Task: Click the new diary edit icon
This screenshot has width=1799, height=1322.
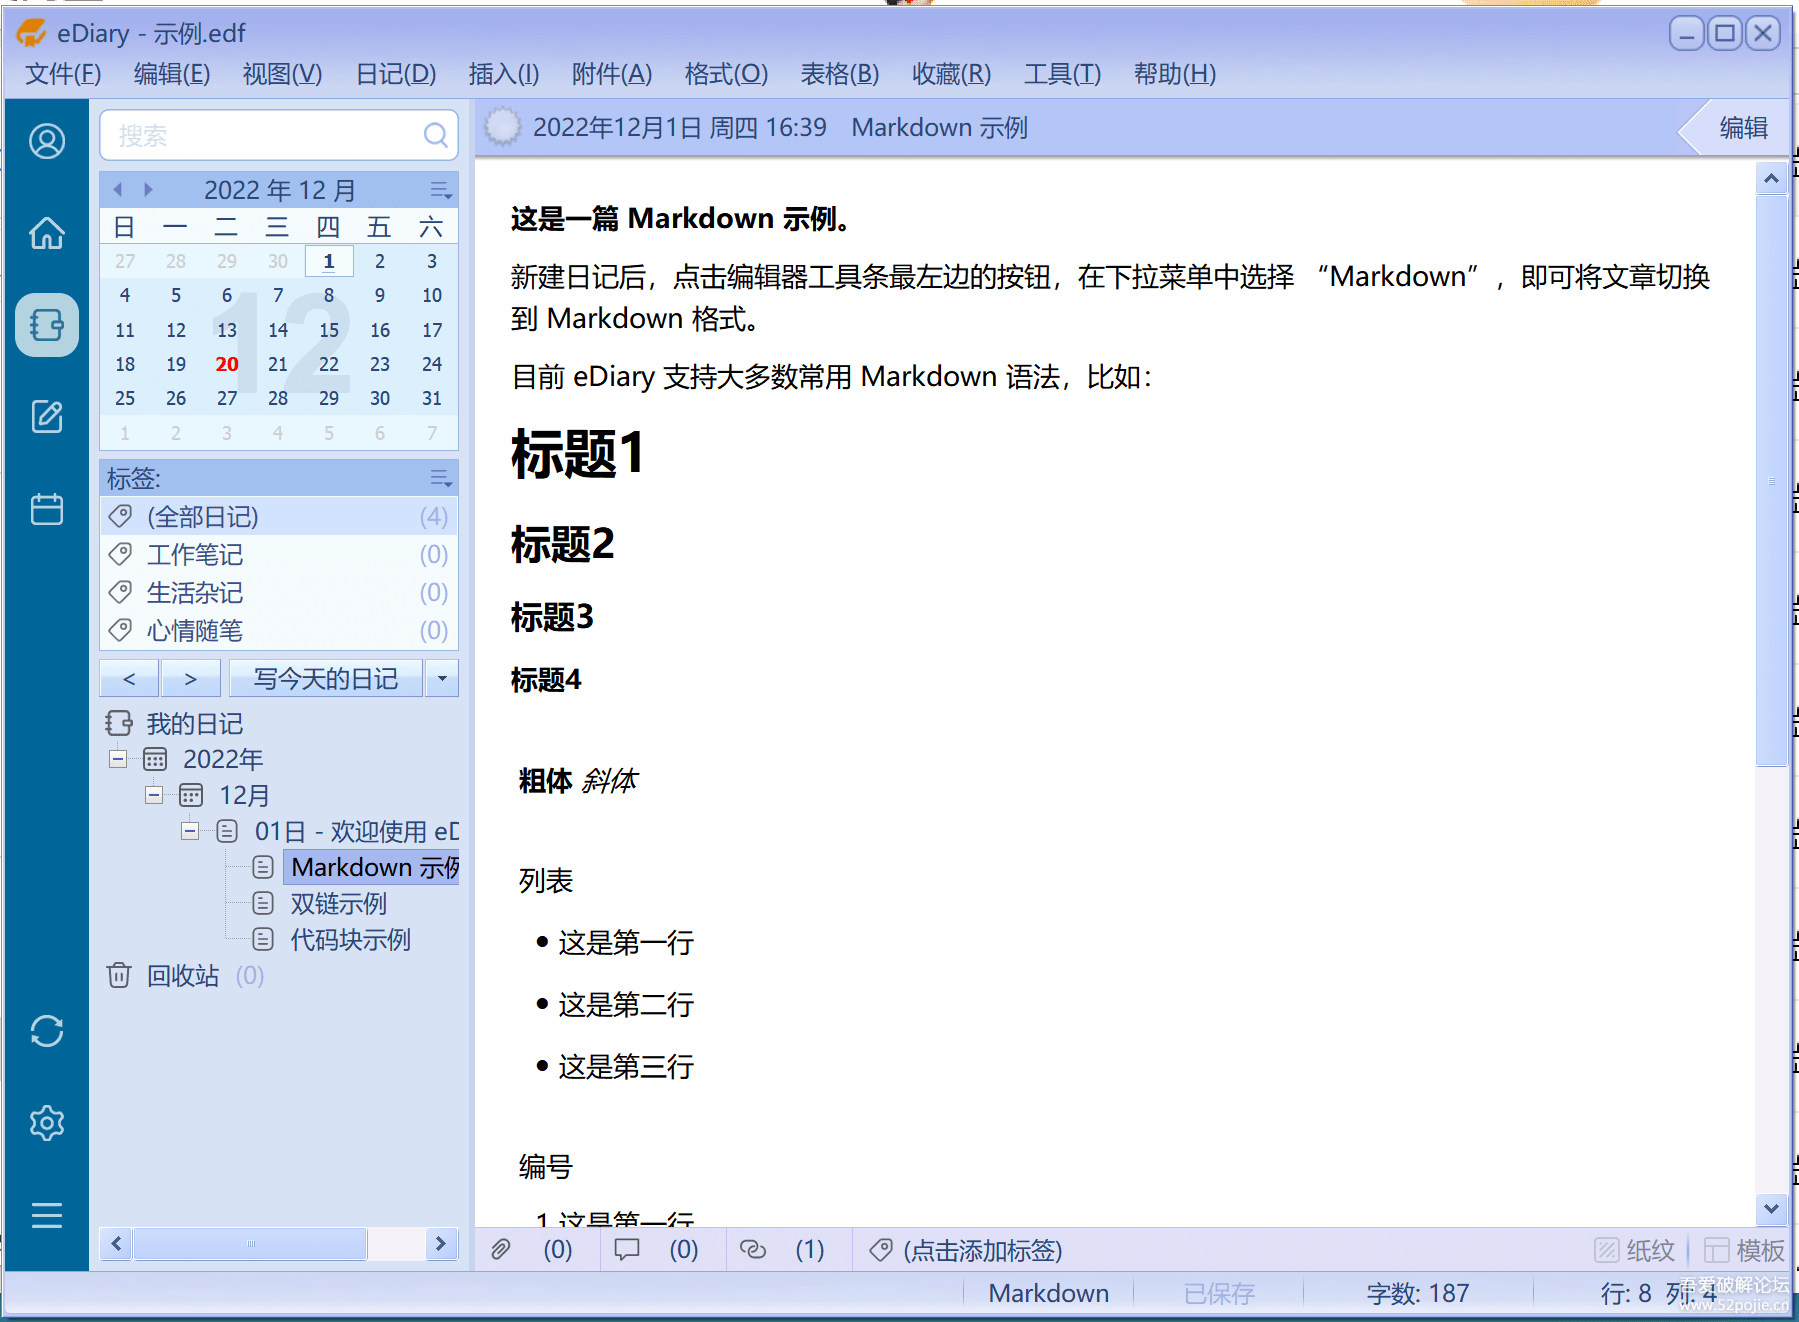Action: click(x=47, y=416)
